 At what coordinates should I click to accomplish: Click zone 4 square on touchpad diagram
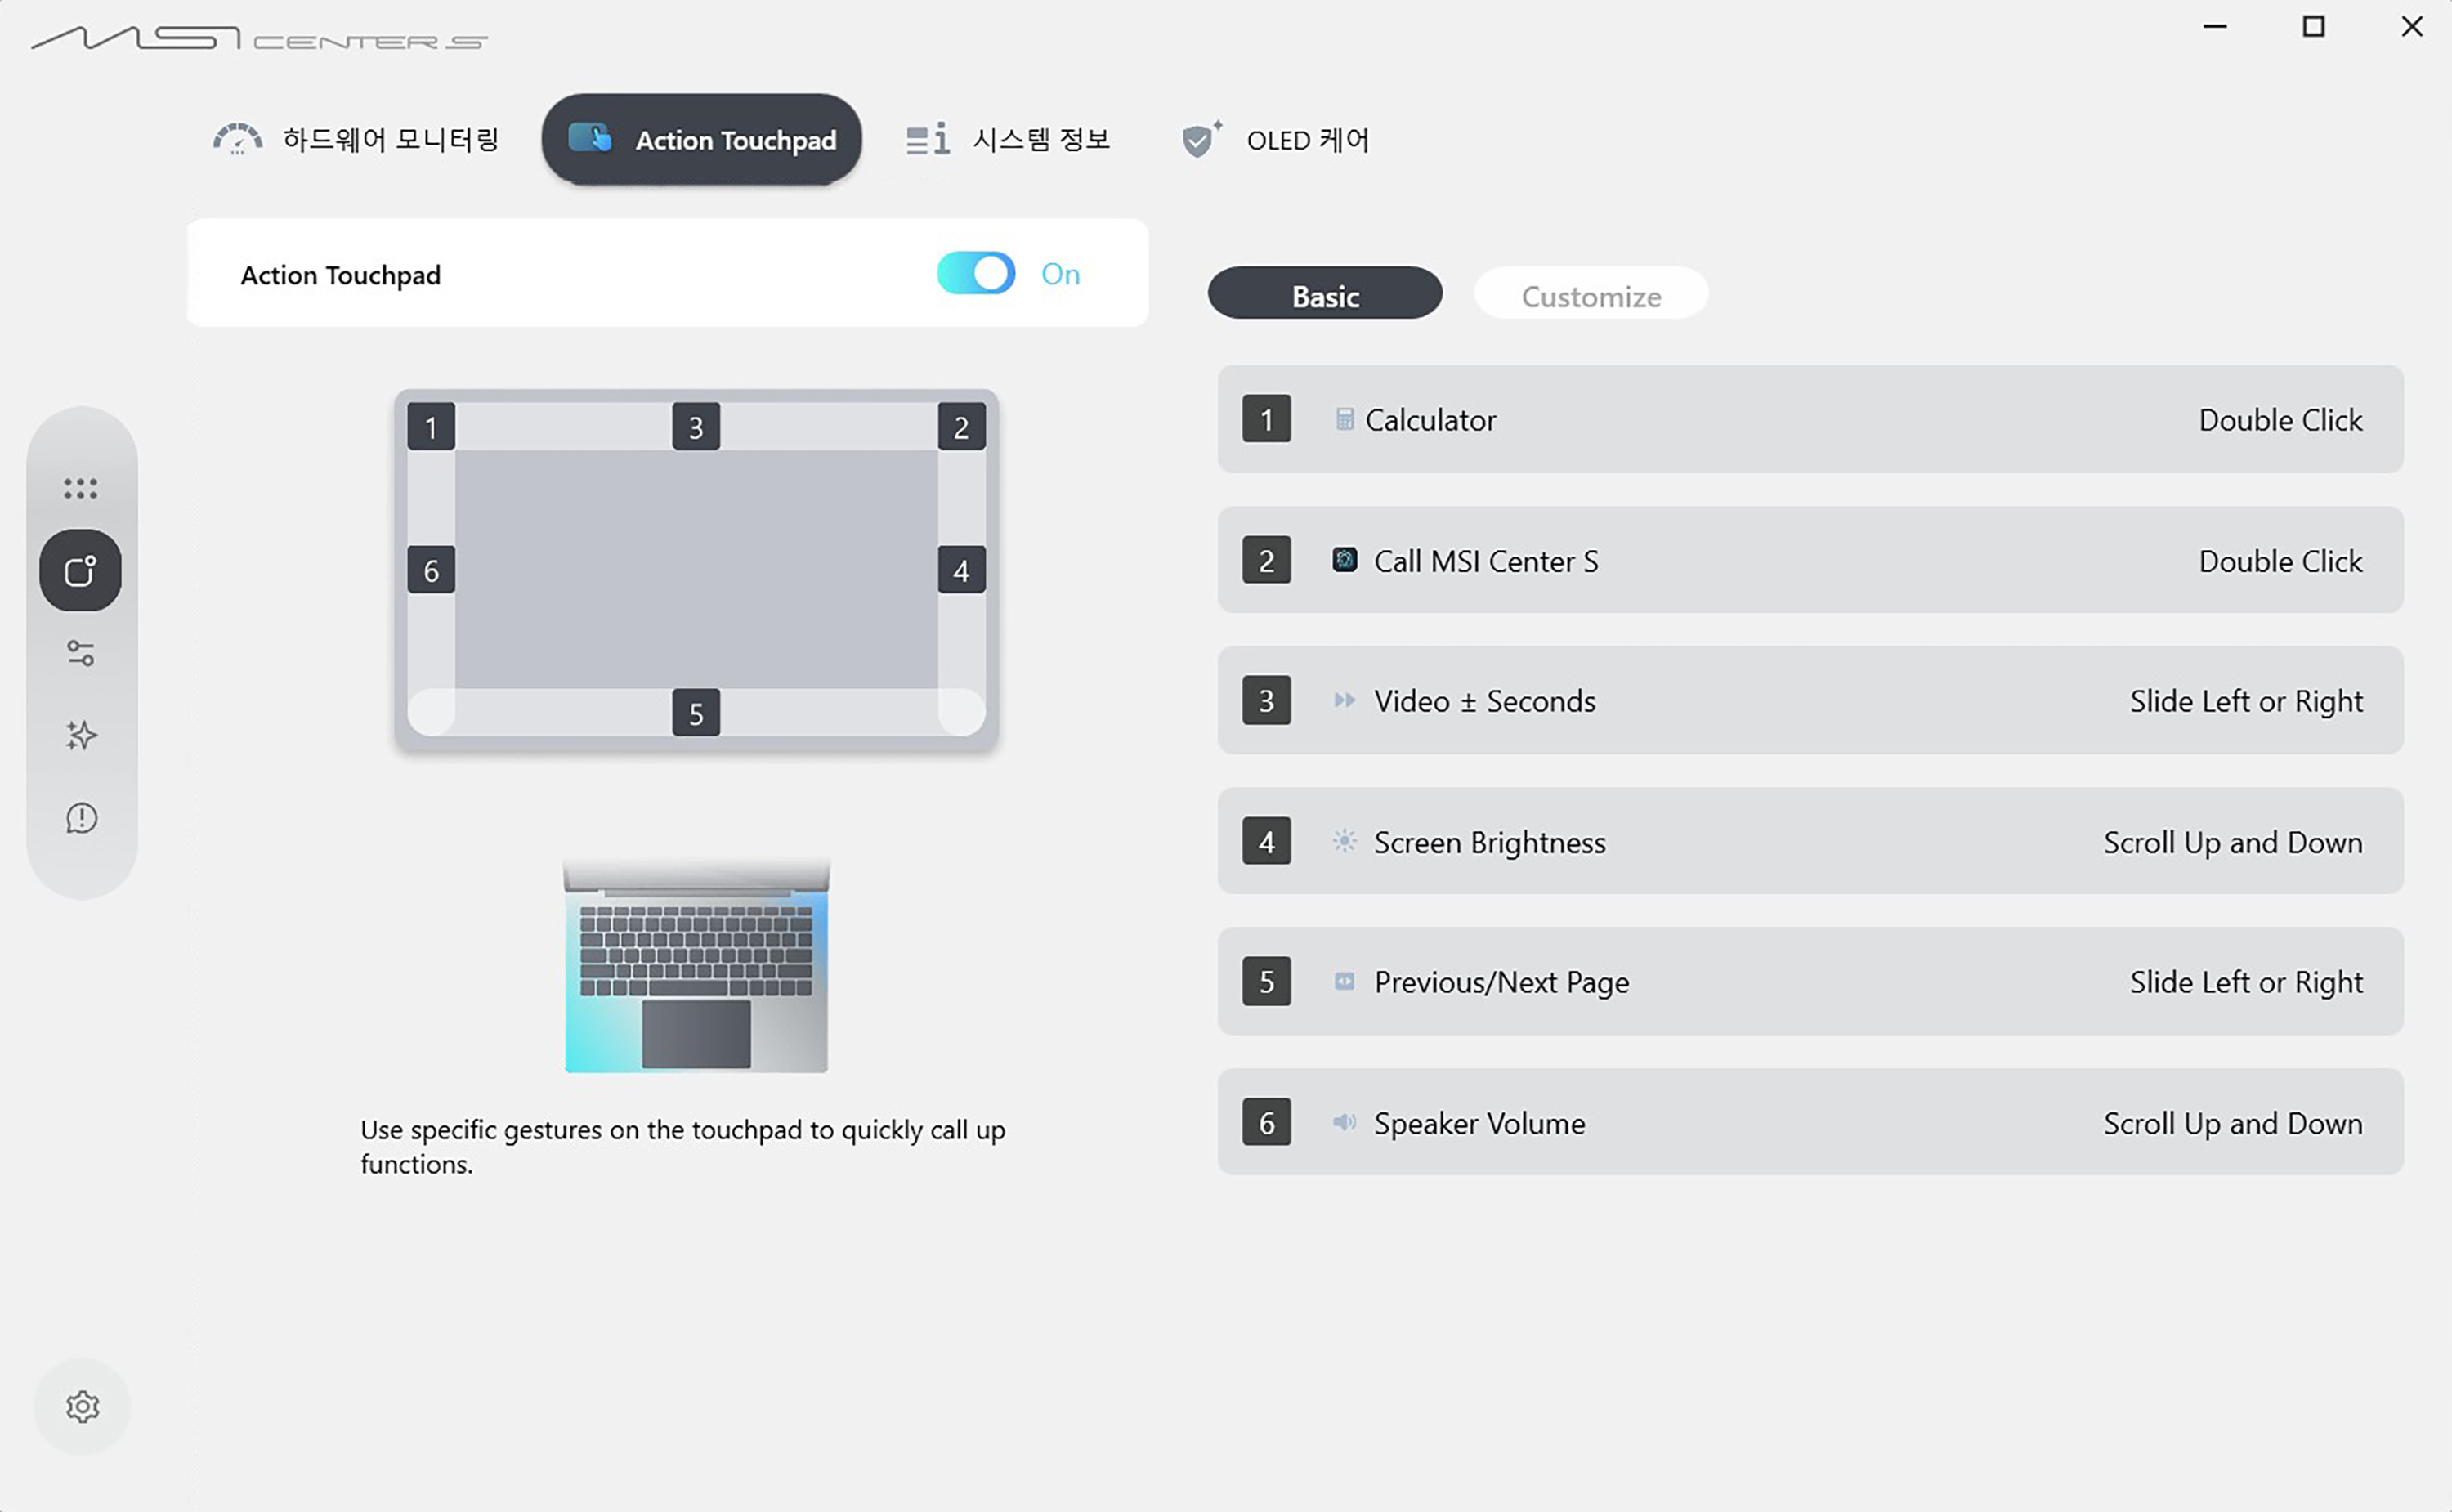click(961, 570)
